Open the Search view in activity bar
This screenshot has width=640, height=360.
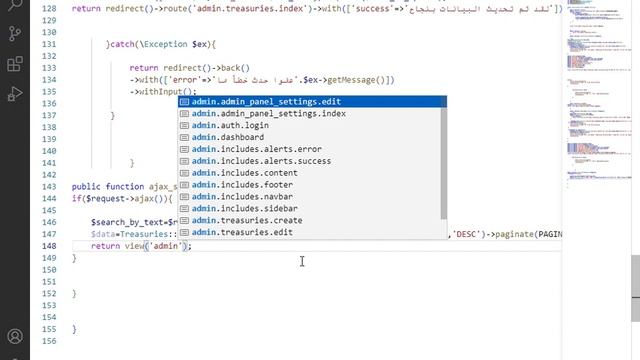click(x=15, y=4)
